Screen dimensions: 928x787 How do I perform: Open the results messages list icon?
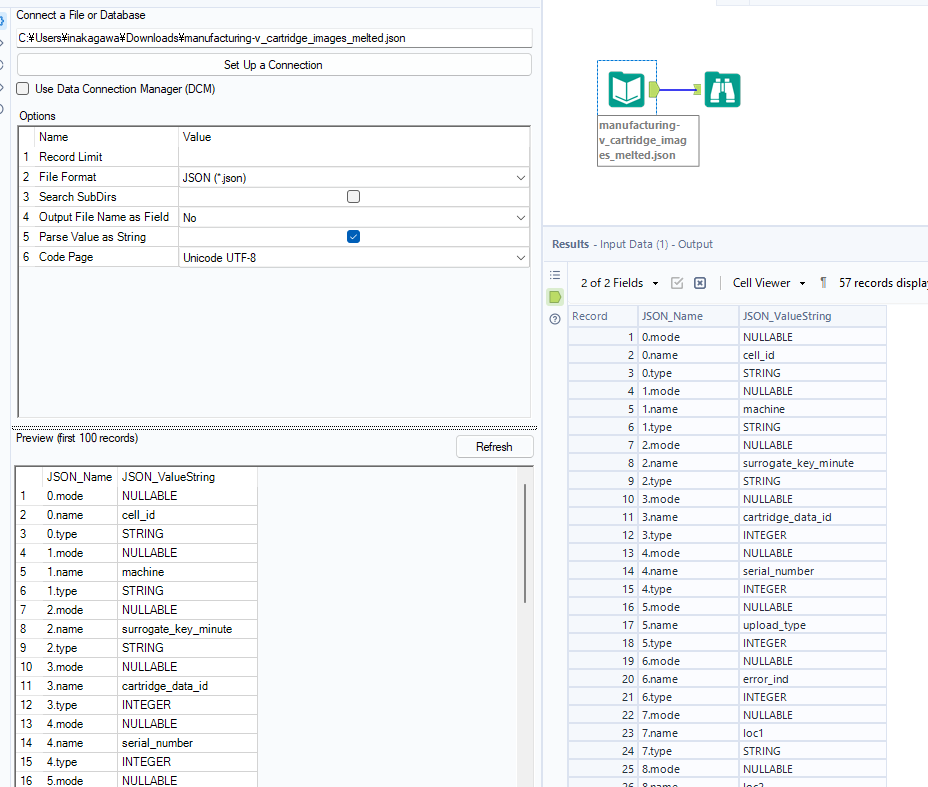click(x=555, y=275)
